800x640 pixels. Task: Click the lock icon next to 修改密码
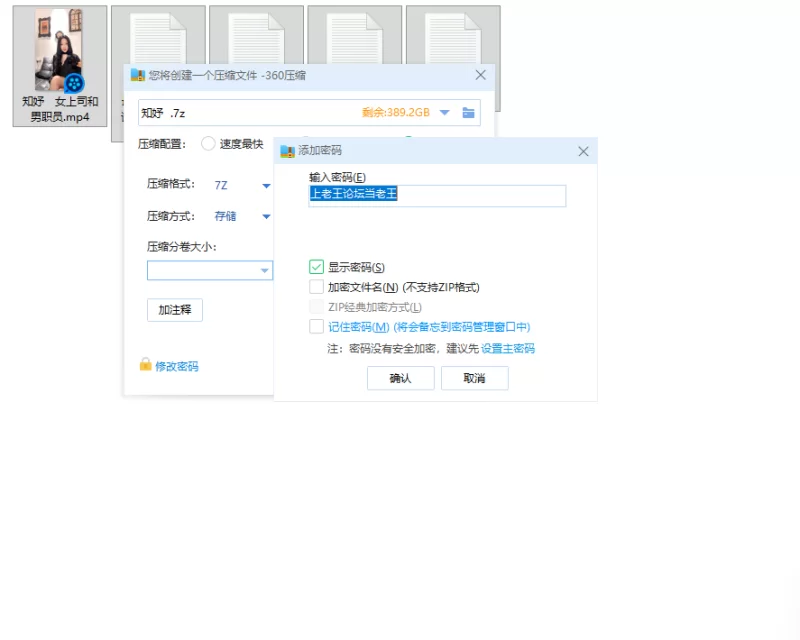[x=145, y=365]
